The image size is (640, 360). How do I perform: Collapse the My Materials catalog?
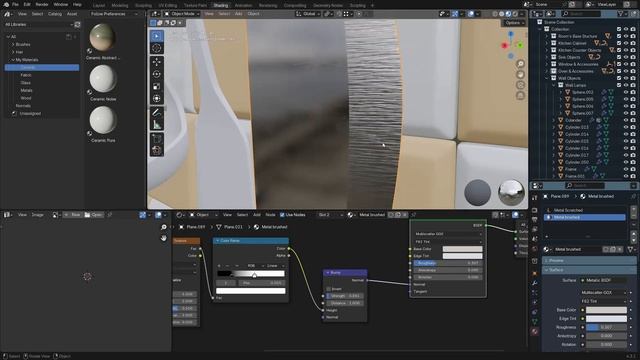[13, 60]
